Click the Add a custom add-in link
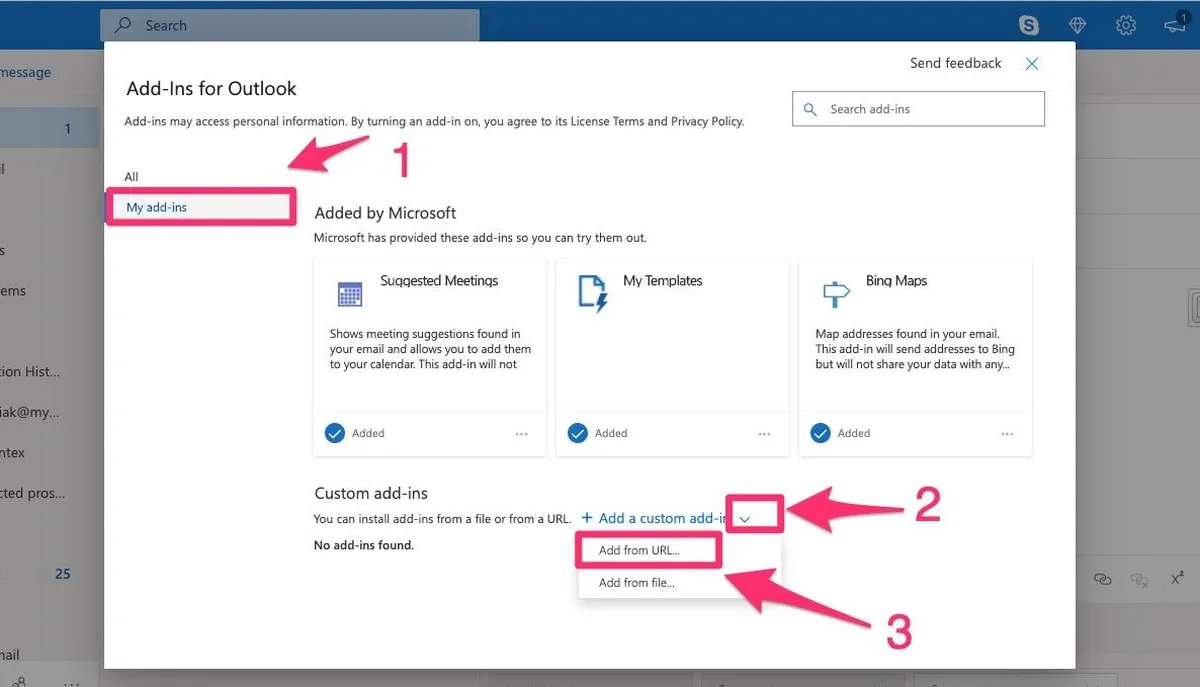Viewport: 1200px width, 687px height. [x=654, y=518]
